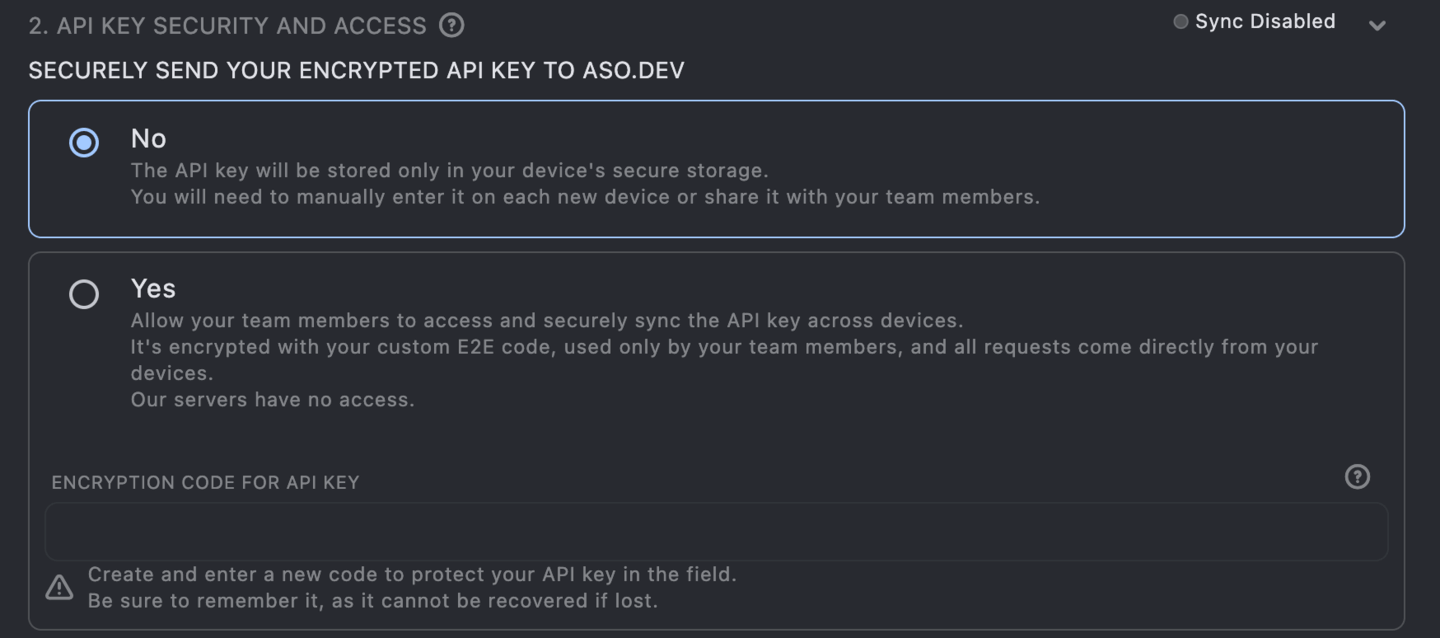This screenshot has width=1440, height=638.
Task: Select the No option for storing the API key
Action: [x=84, y=143]
